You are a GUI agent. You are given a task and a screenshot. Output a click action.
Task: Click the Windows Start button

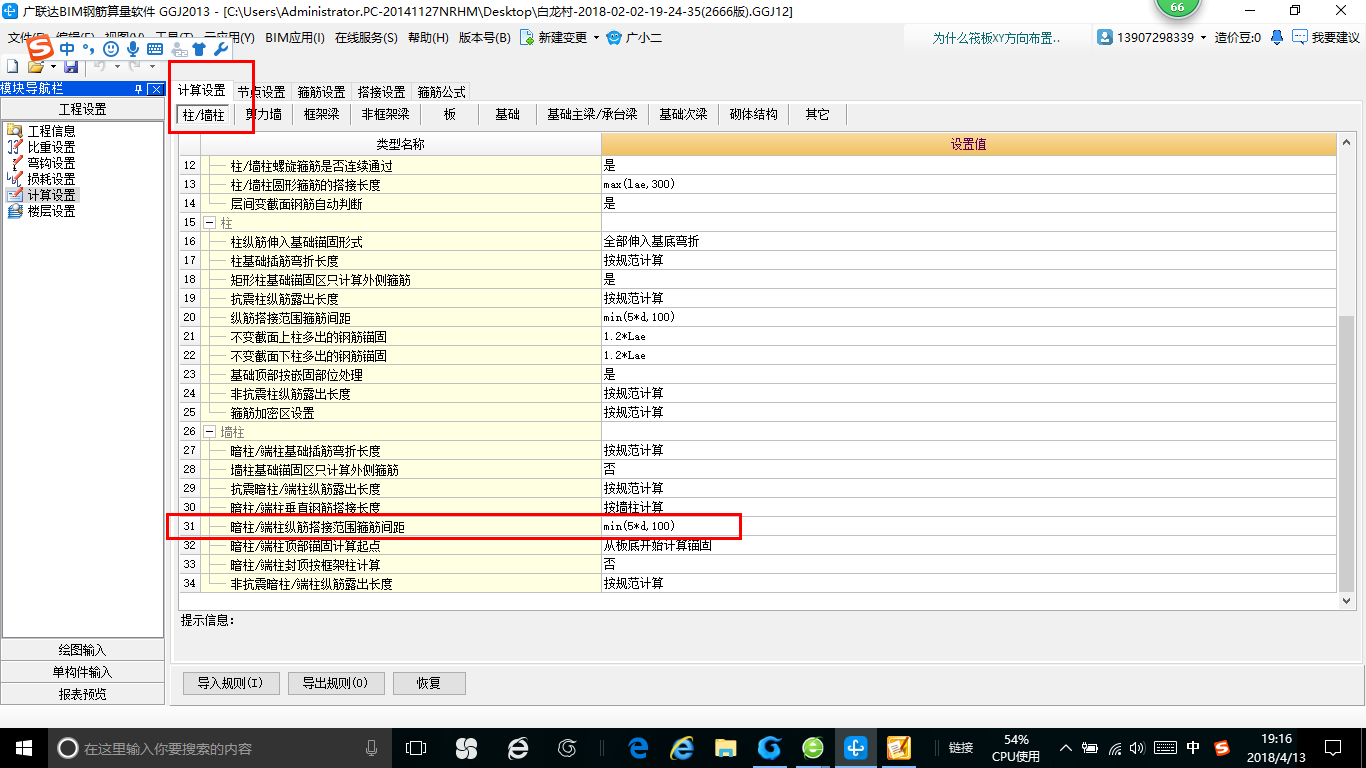[24, 747]
